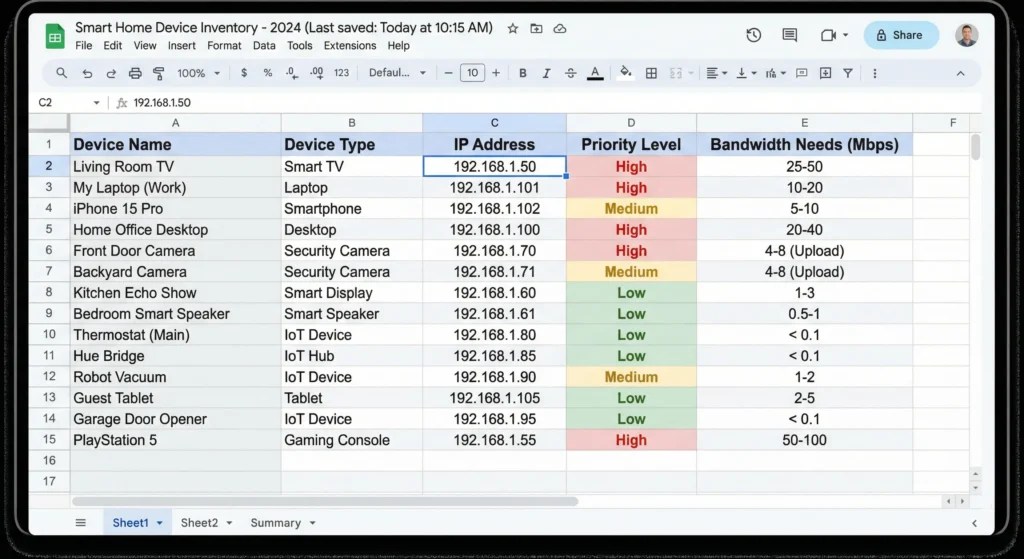Open the Insert menu
Screen dimensions: 1024x559
point(182,46)
